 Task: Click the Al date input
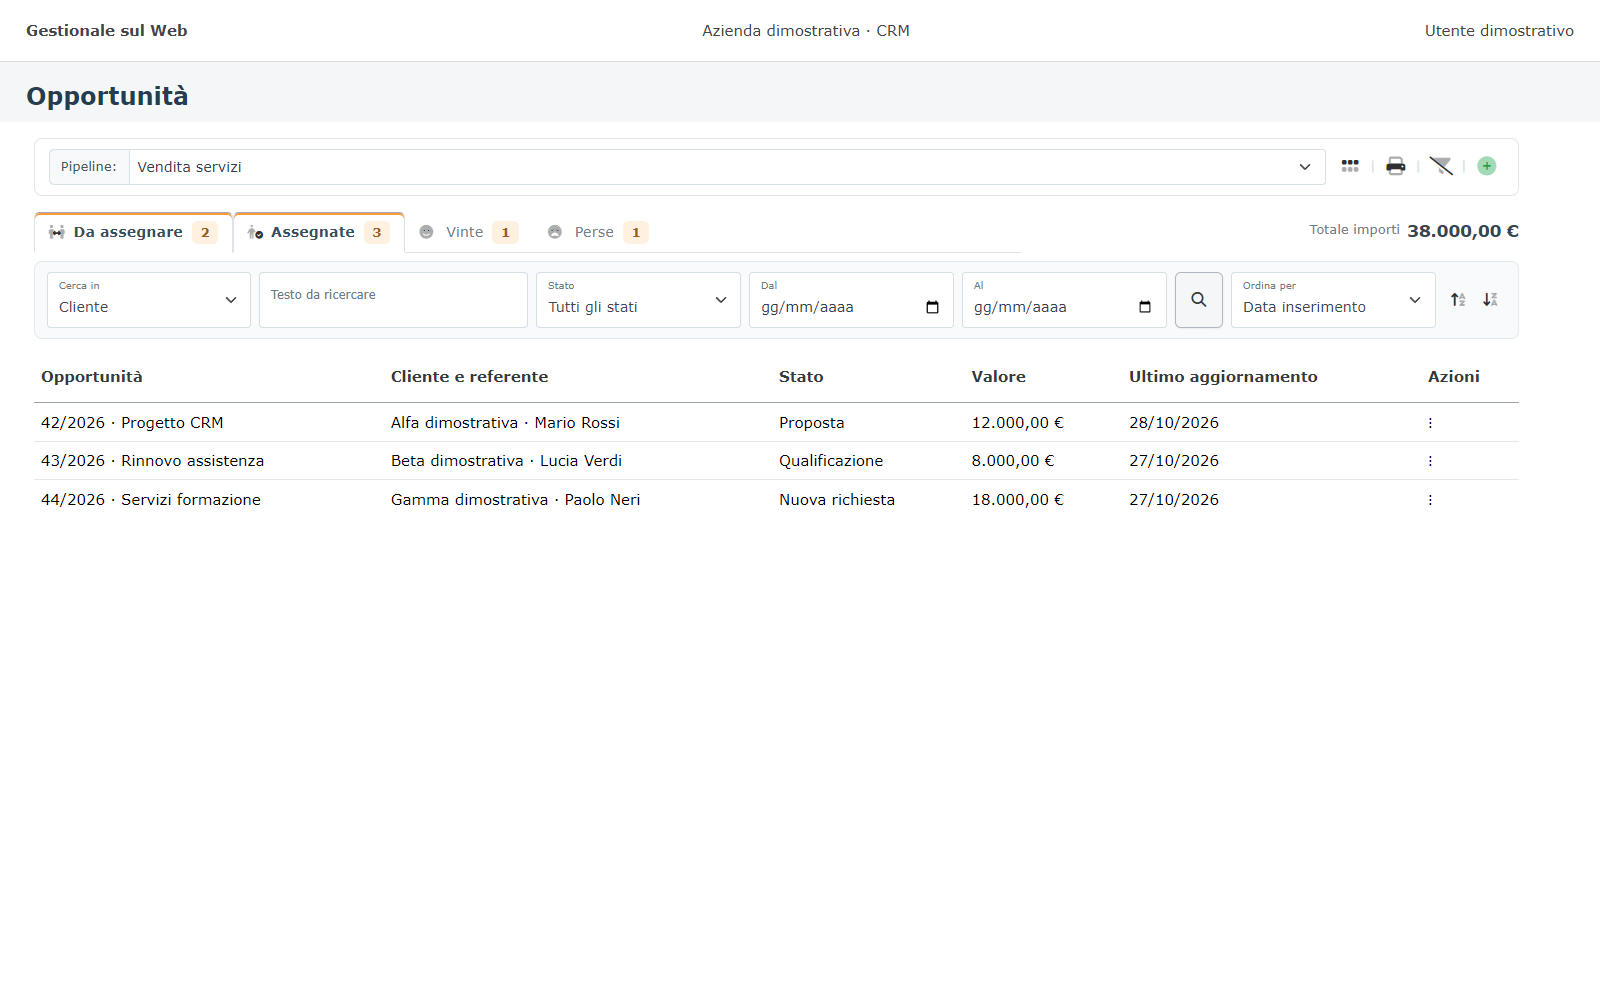point(1064,300)
